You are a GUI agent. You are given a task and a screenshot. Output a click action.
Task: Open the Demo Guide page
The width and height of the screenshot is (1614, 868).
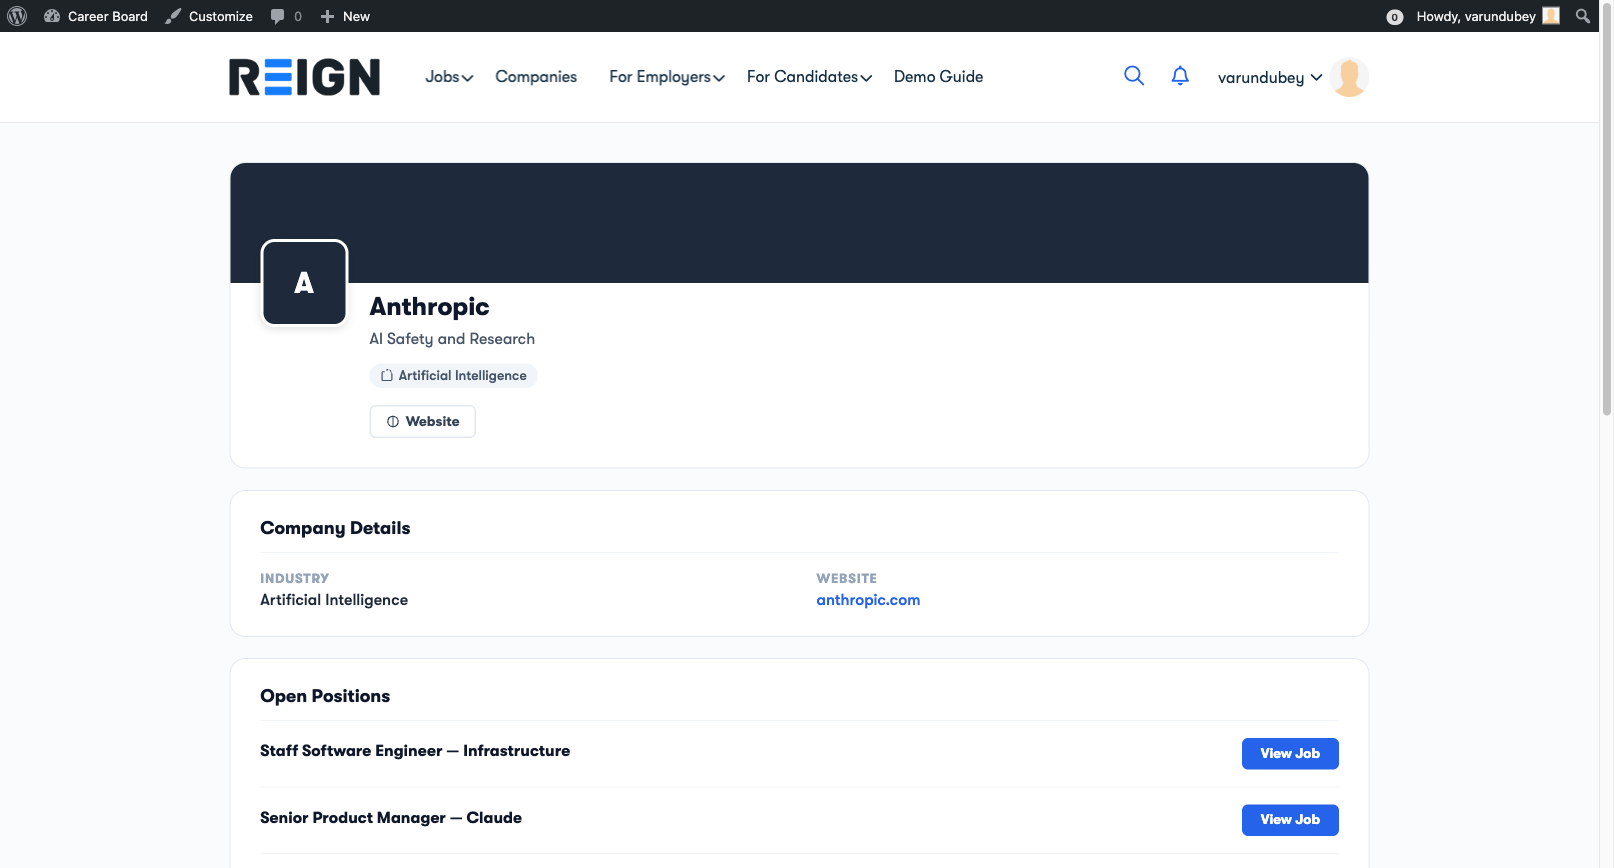point(938,77)
